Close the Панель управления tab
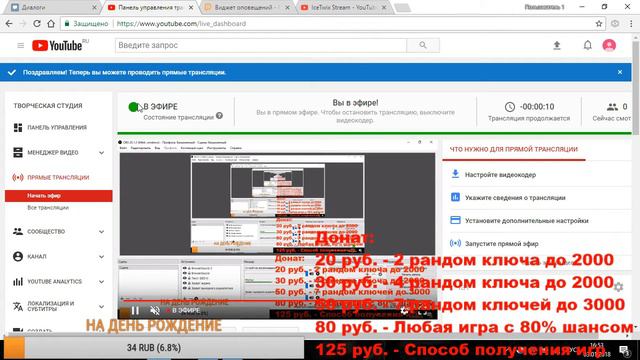 pyautogui.click(x=191, y=7)
